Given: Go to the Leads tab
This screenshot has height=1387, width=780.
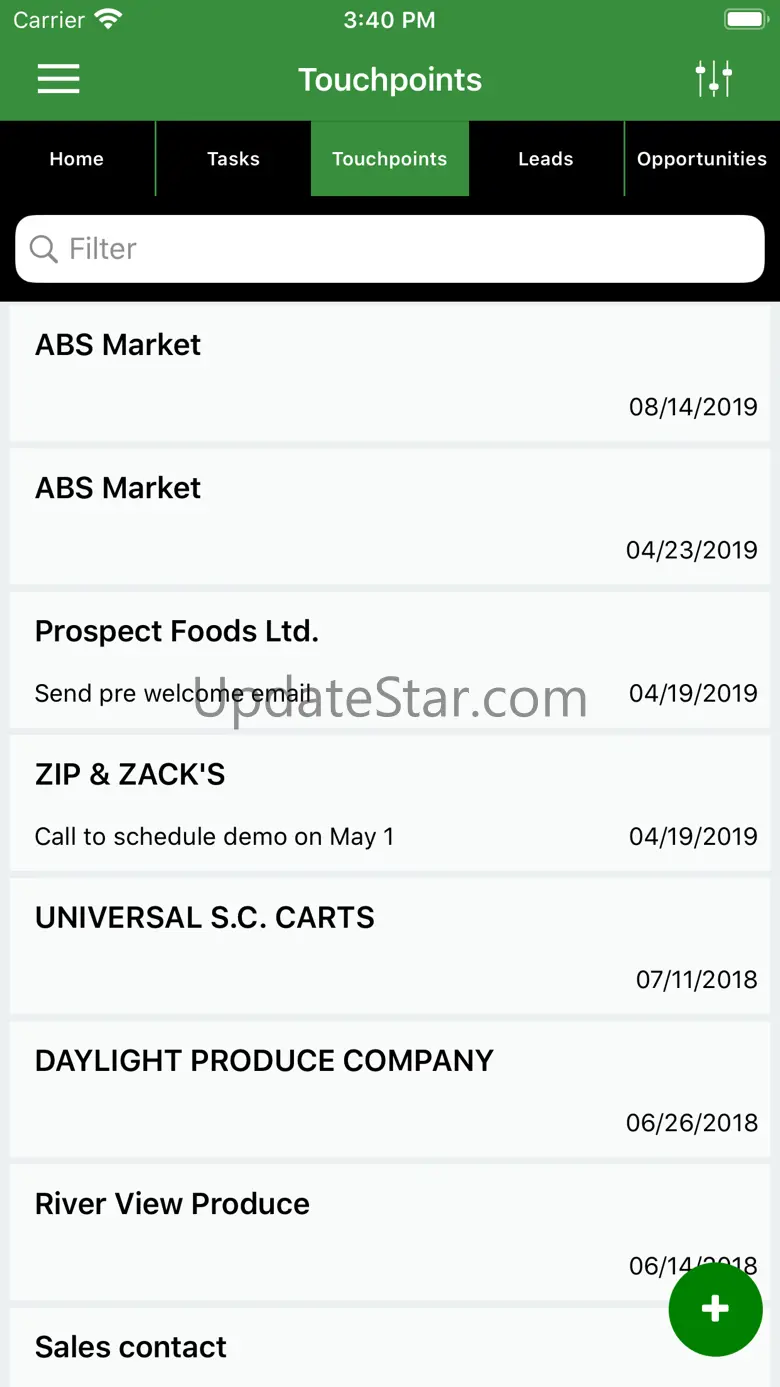Looking at the screenshot, I should pos(546,159).
